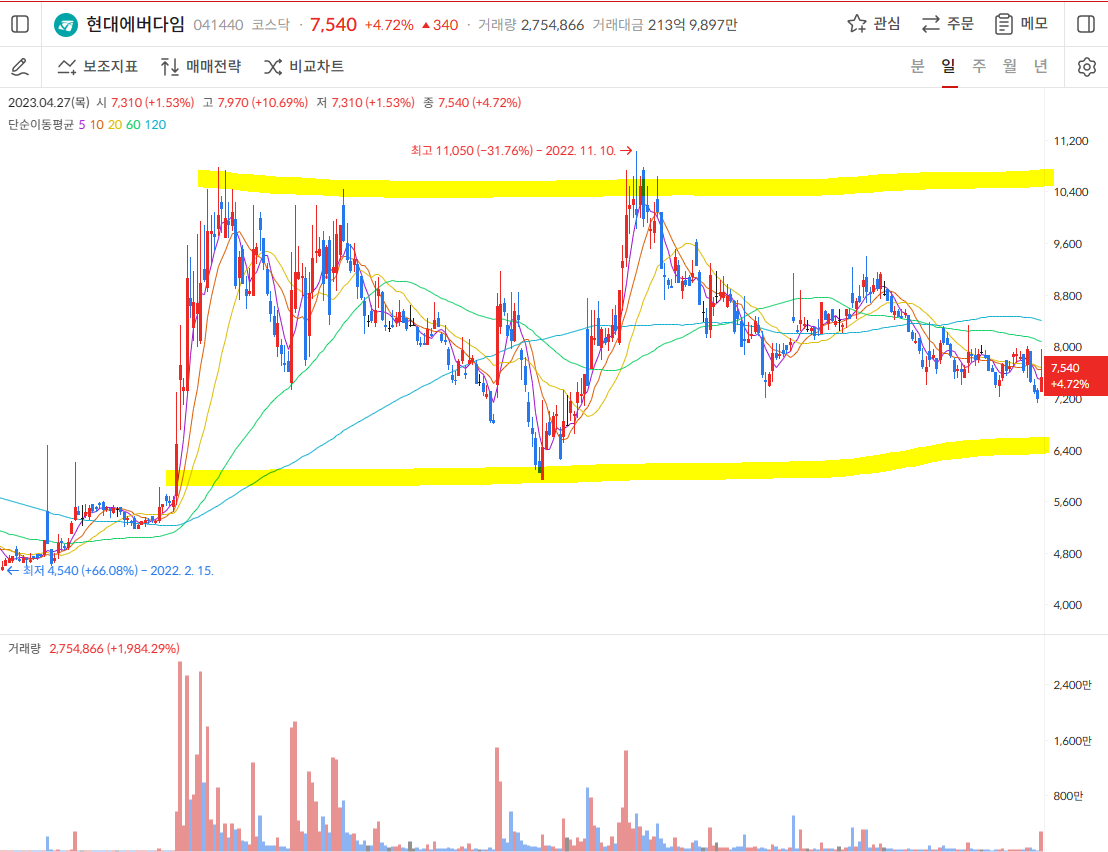Click the 4,000 price axis label
The image size is (1108, 852).
click(1068, 605)
